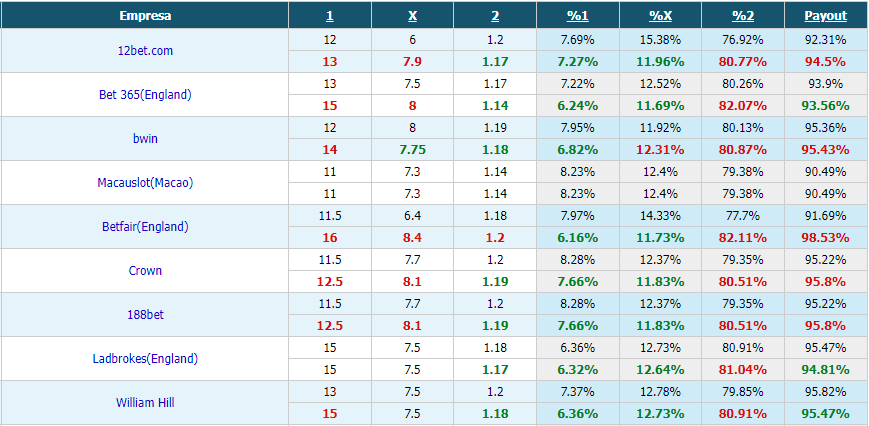Viewport: 869px width, 426px height.
Task: Sort by column X header
Action: (412, 16)
